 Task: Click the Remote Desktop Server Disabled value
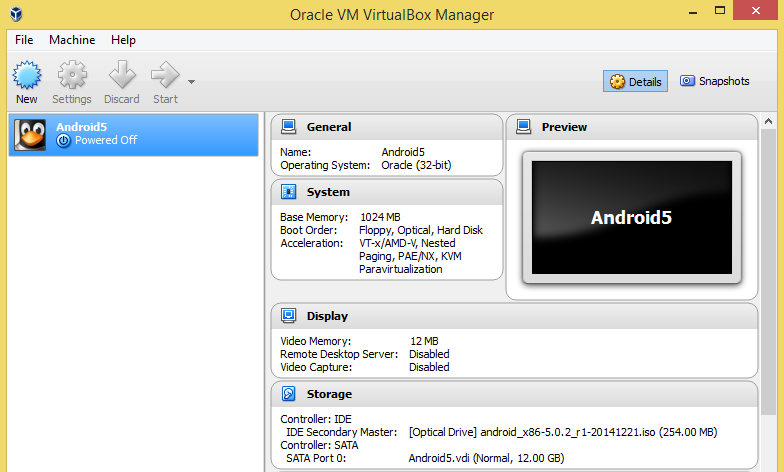coord(429,354)
